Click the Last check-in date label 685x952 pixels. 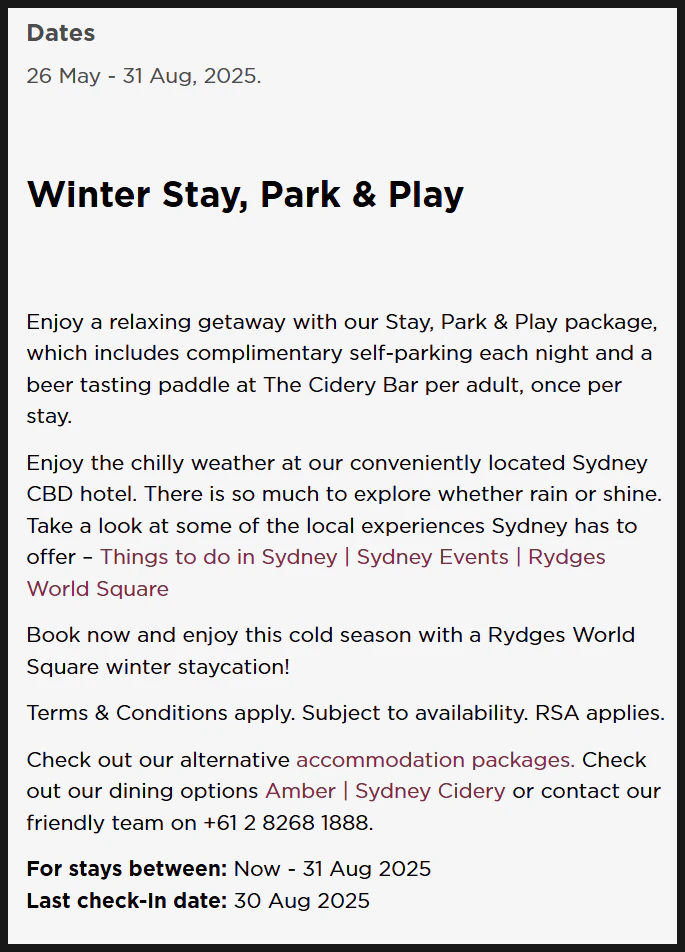click(x=127, y=900)
